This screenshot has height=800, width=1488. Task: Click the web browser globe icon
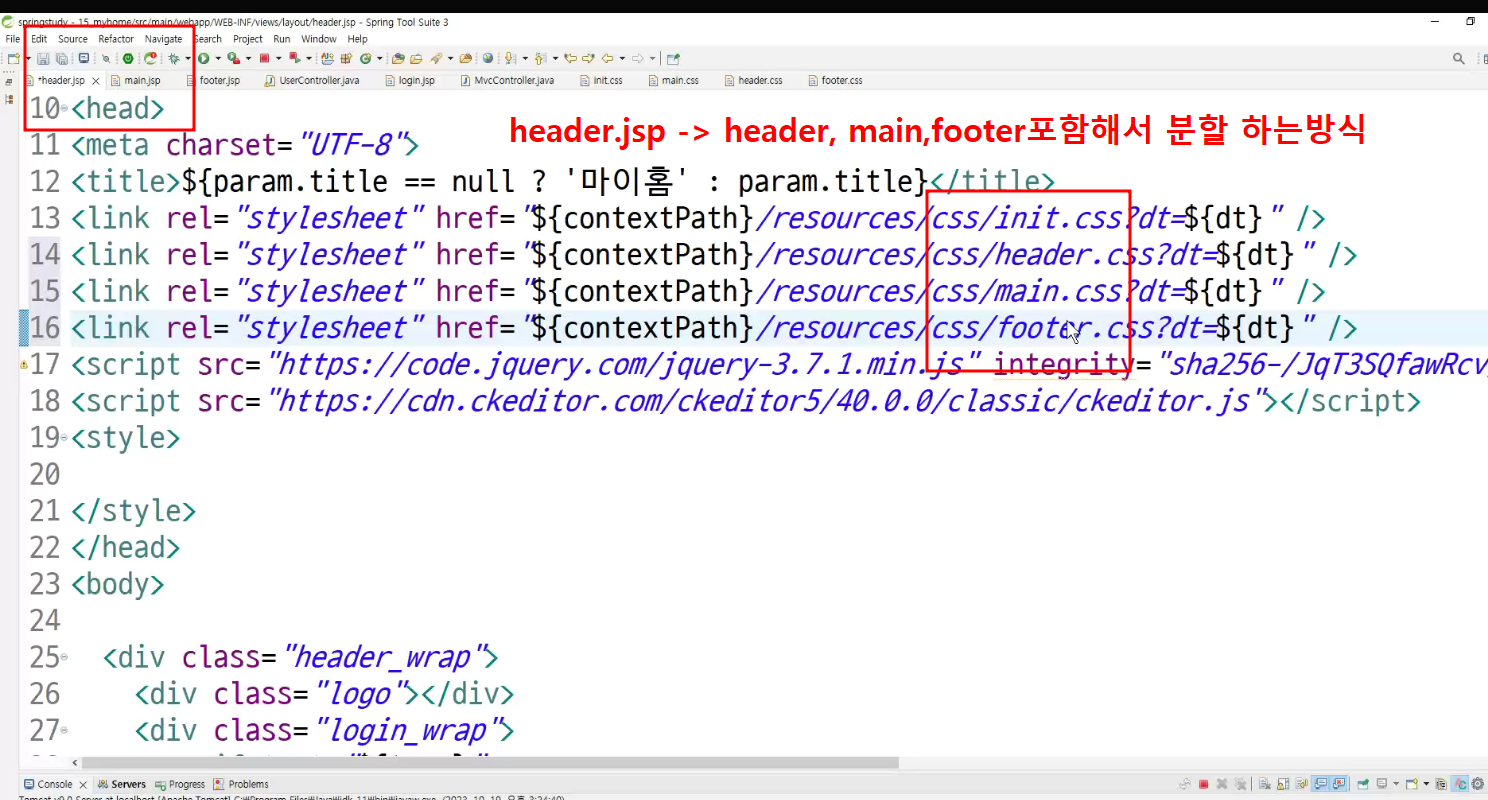tap(488, 59)
